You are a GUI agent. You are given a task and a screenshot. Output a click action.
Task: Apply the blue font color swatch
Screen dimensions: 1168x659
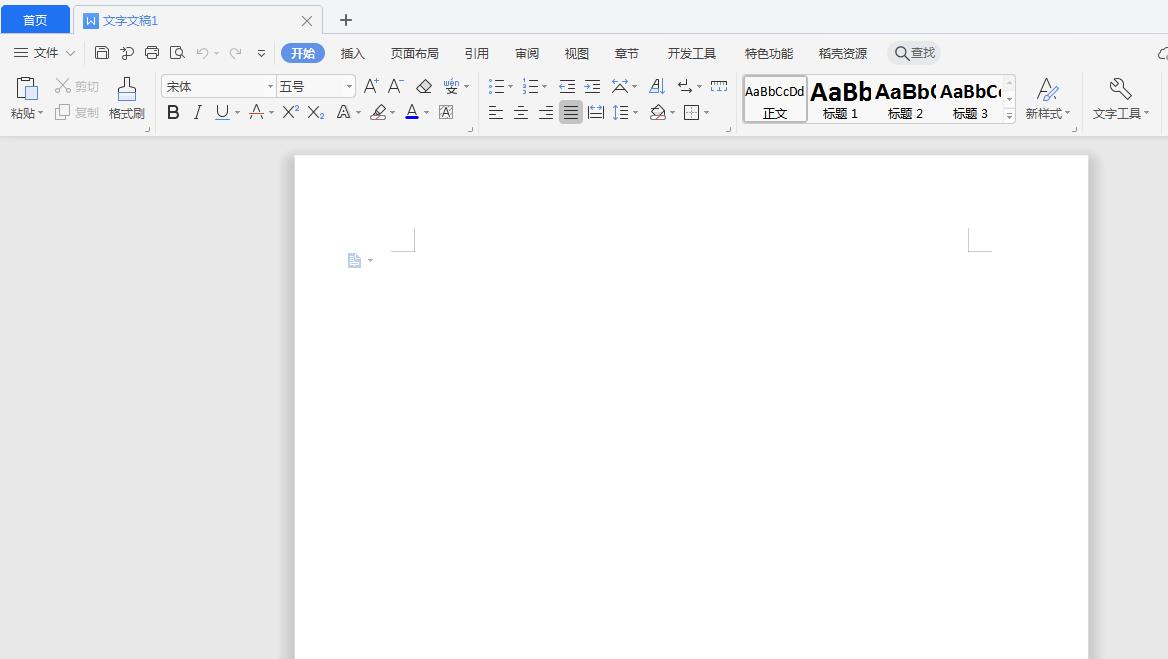click(412, 113)
